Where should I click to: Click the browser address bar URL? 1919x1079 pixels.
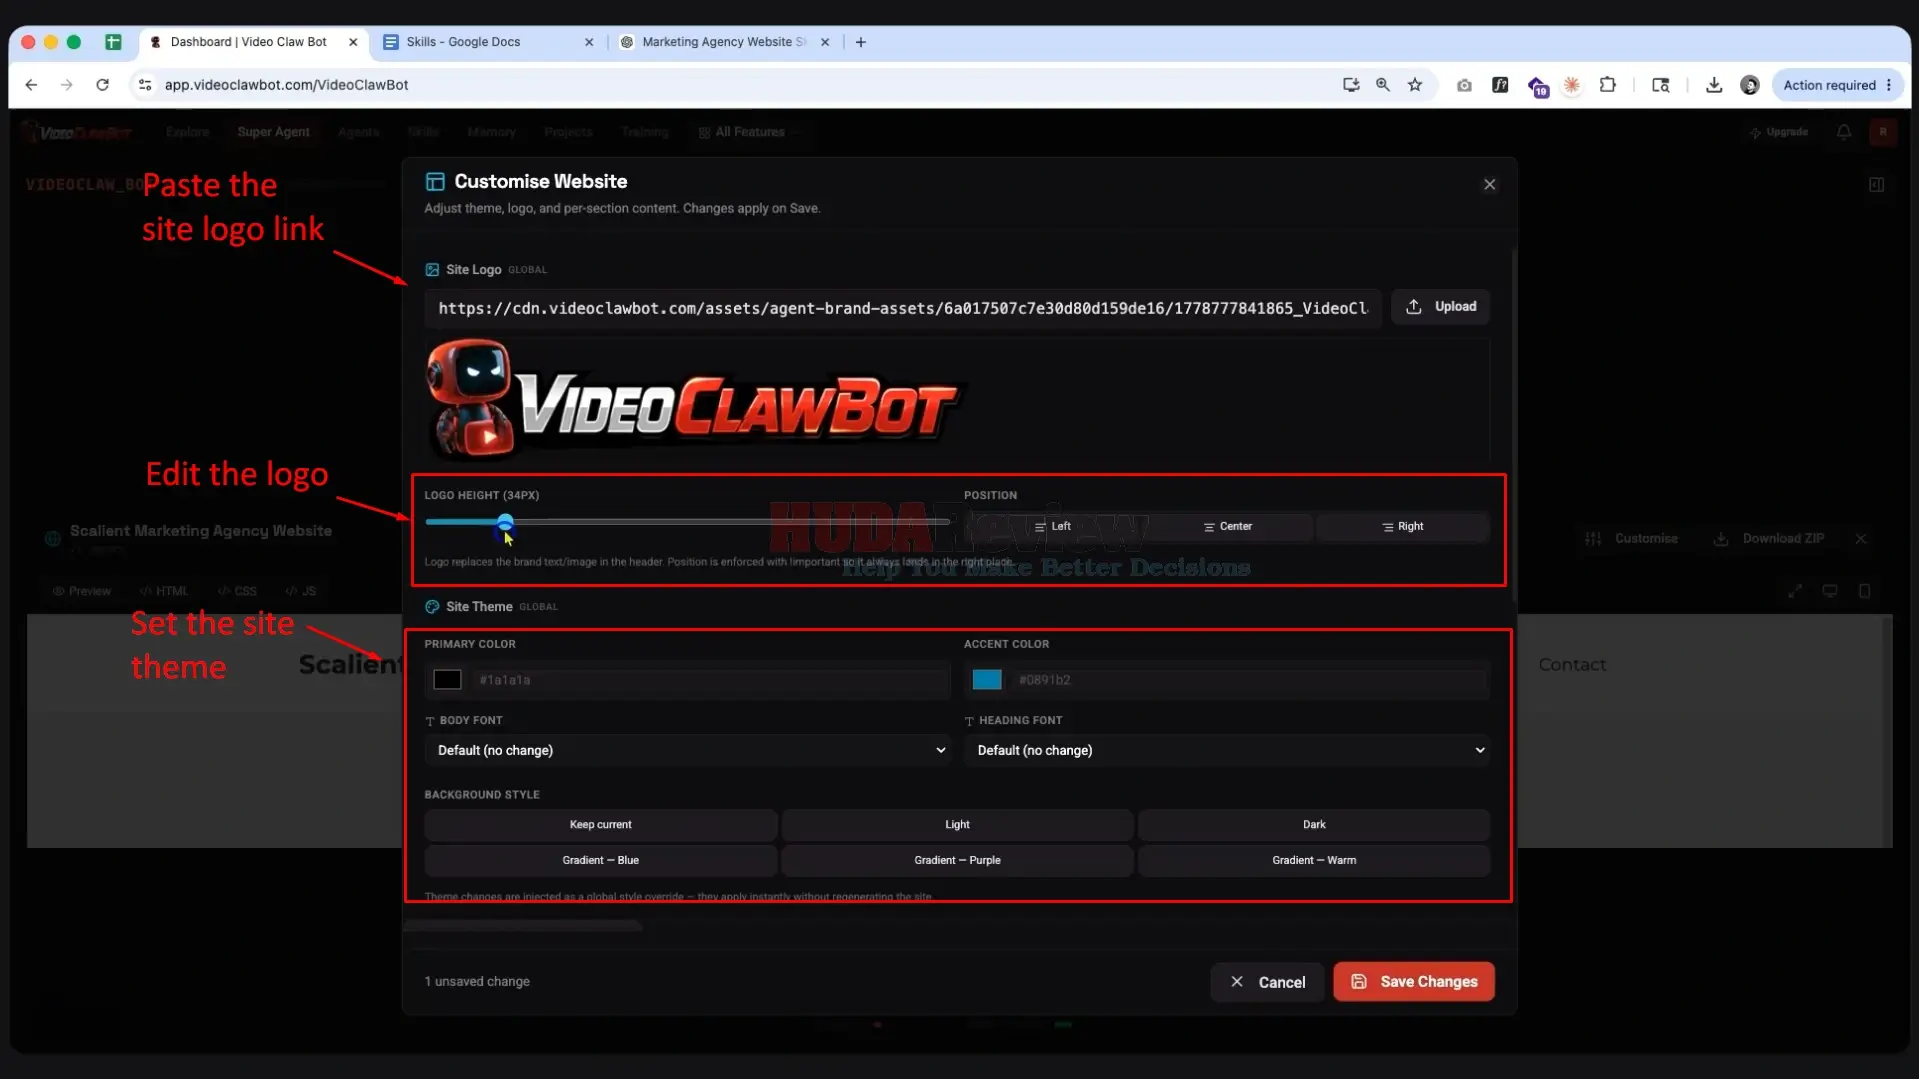pyautogui.click(x=286, y=85)
